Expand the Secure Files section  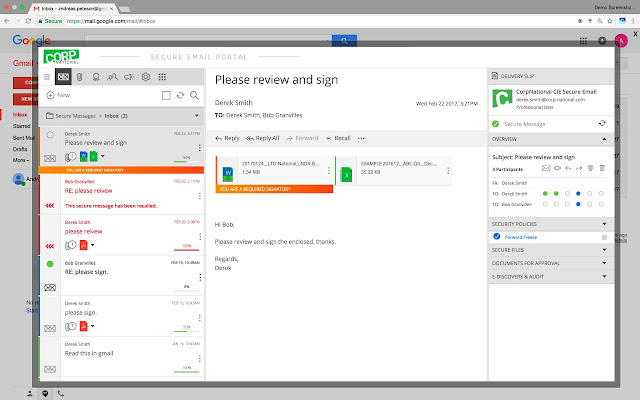pos(604,249)
